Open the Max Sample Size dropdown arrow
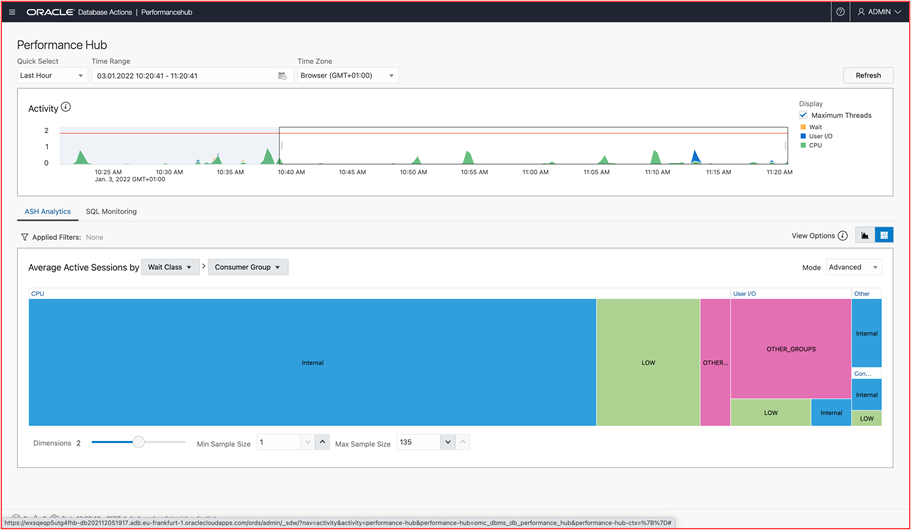Screen dimensions: 911x530 pyautogui.click(x=447, y=442)
